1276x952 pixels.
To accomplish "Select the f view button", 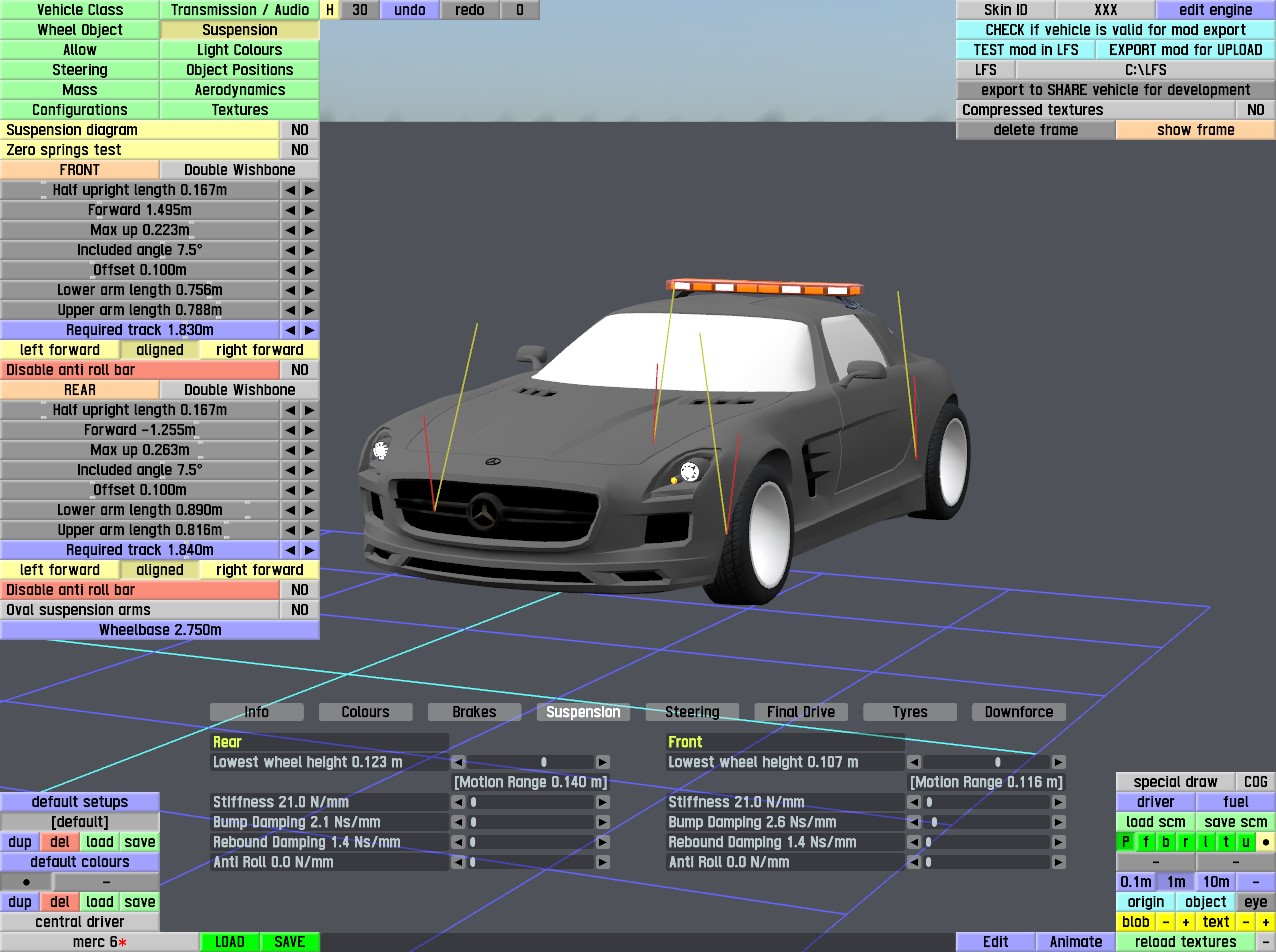I will click(1146, 842).
